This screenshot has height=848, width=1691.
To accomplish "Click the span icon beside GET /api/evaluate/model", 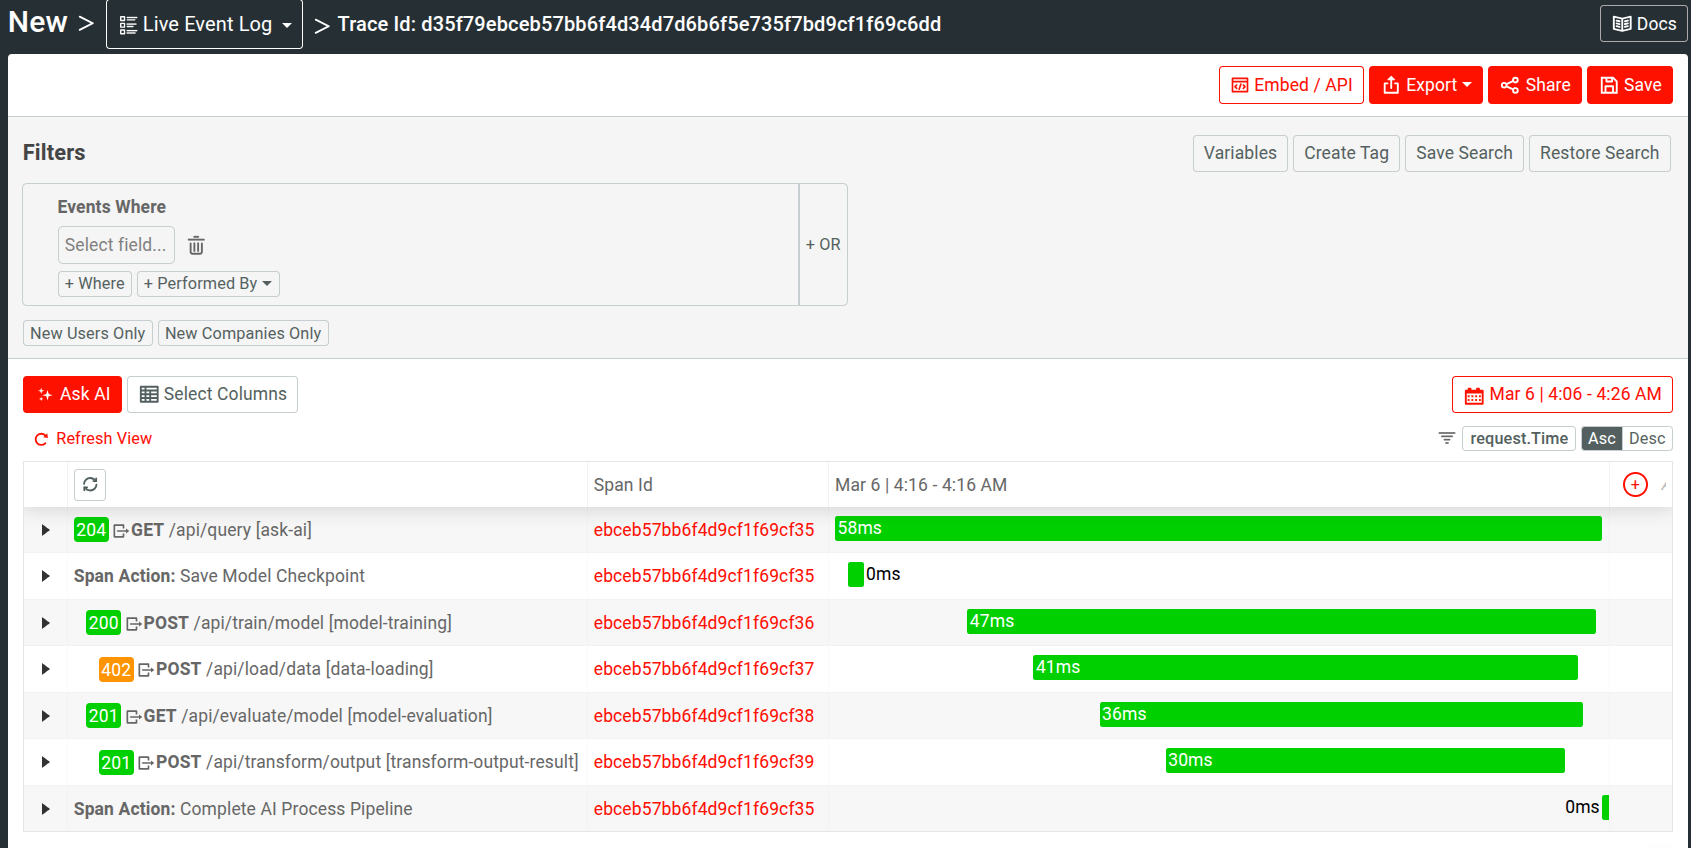I will (133, 717).
